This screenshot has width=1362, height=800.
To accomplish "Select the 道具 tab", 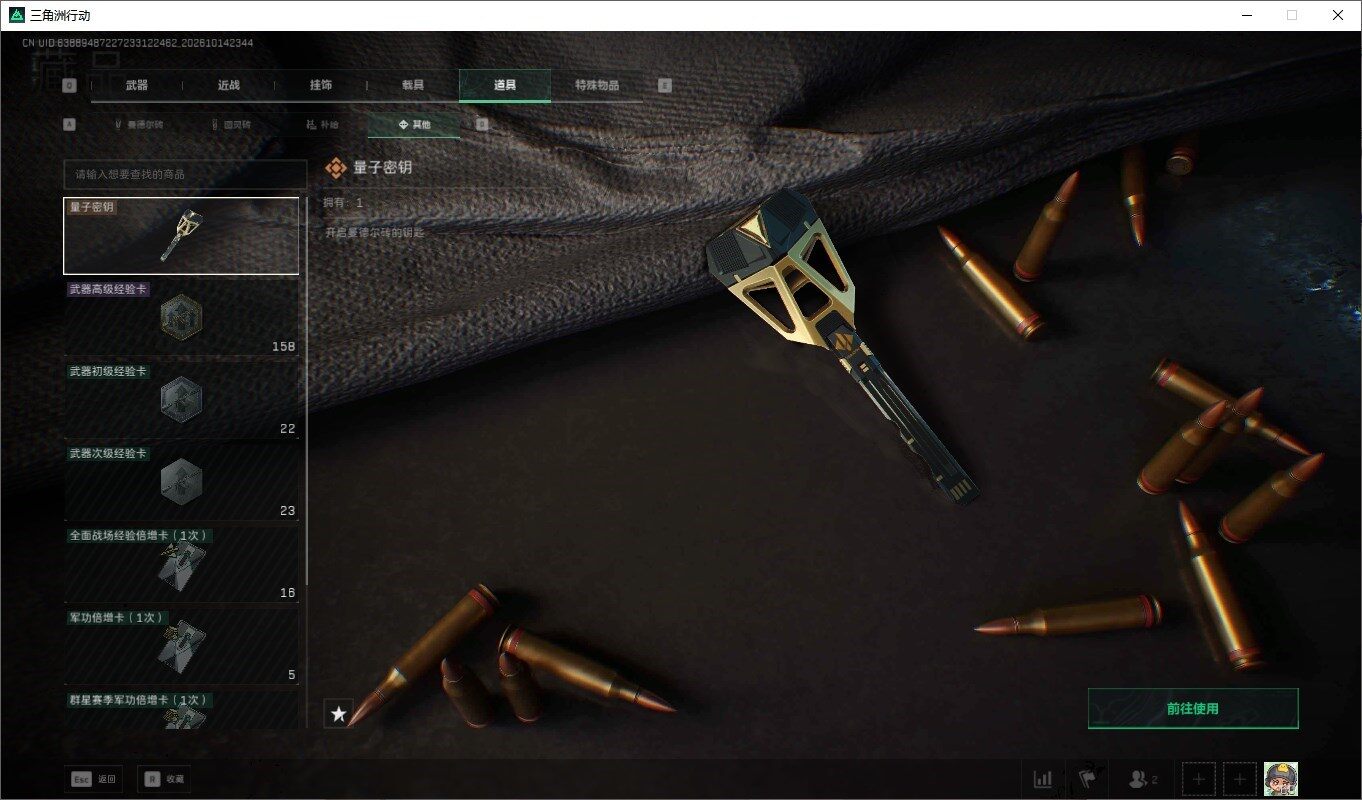I will click(505, 85).
